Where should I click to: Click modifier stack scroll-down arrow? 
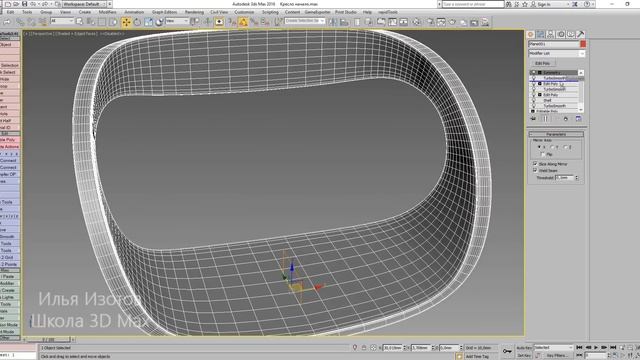click(x=581, y=110)
